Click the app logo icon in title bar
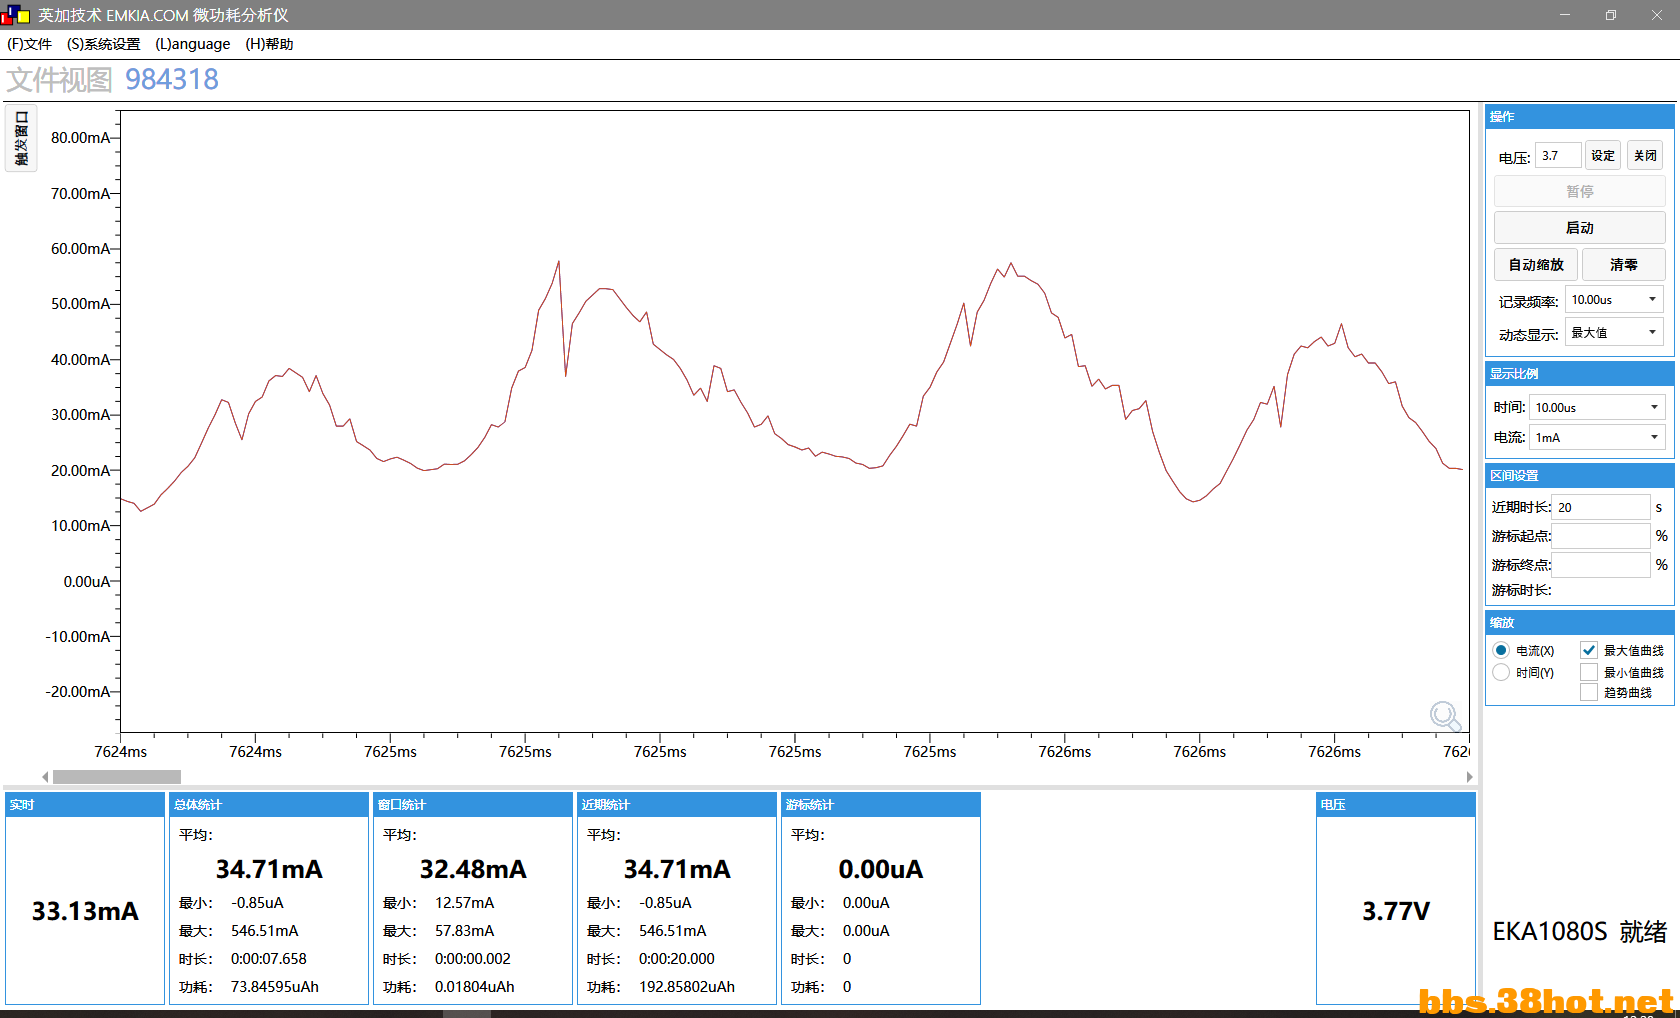Image resolution: width=1680 pixels, height=1018 pixels. (x=15, y=15)
